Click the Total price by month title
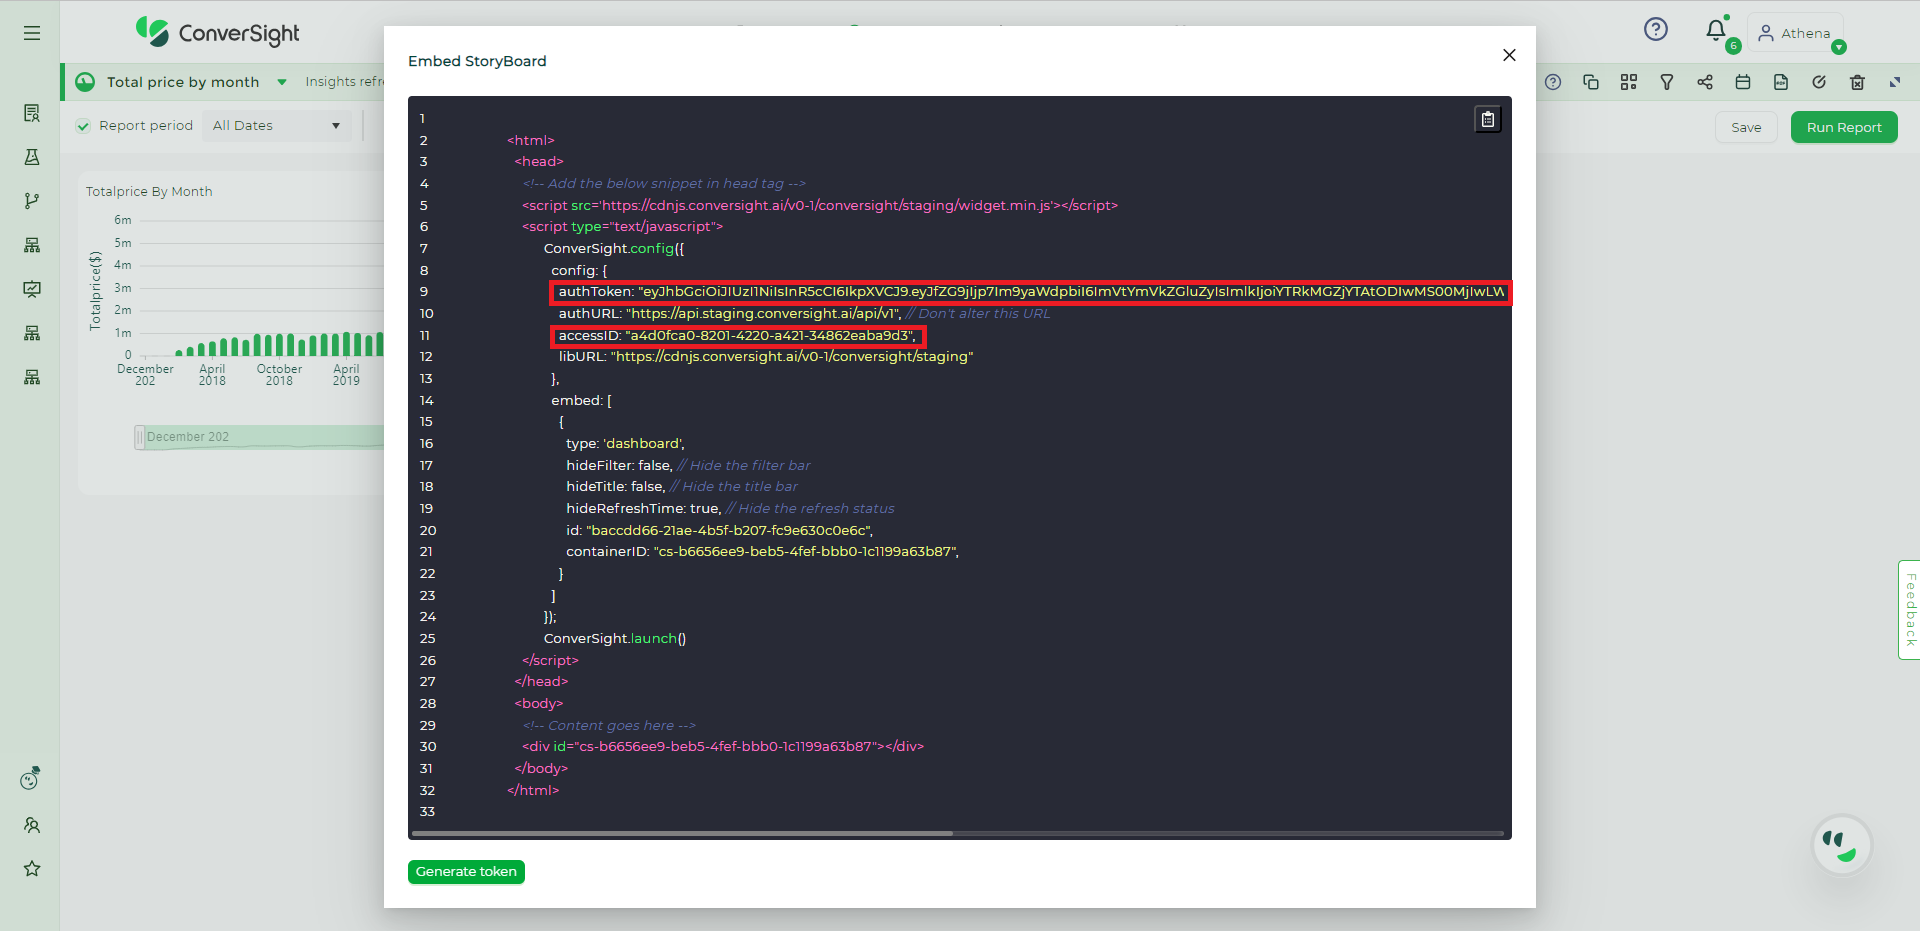Viewport: 1920px width, 931px height. point(183,82)
